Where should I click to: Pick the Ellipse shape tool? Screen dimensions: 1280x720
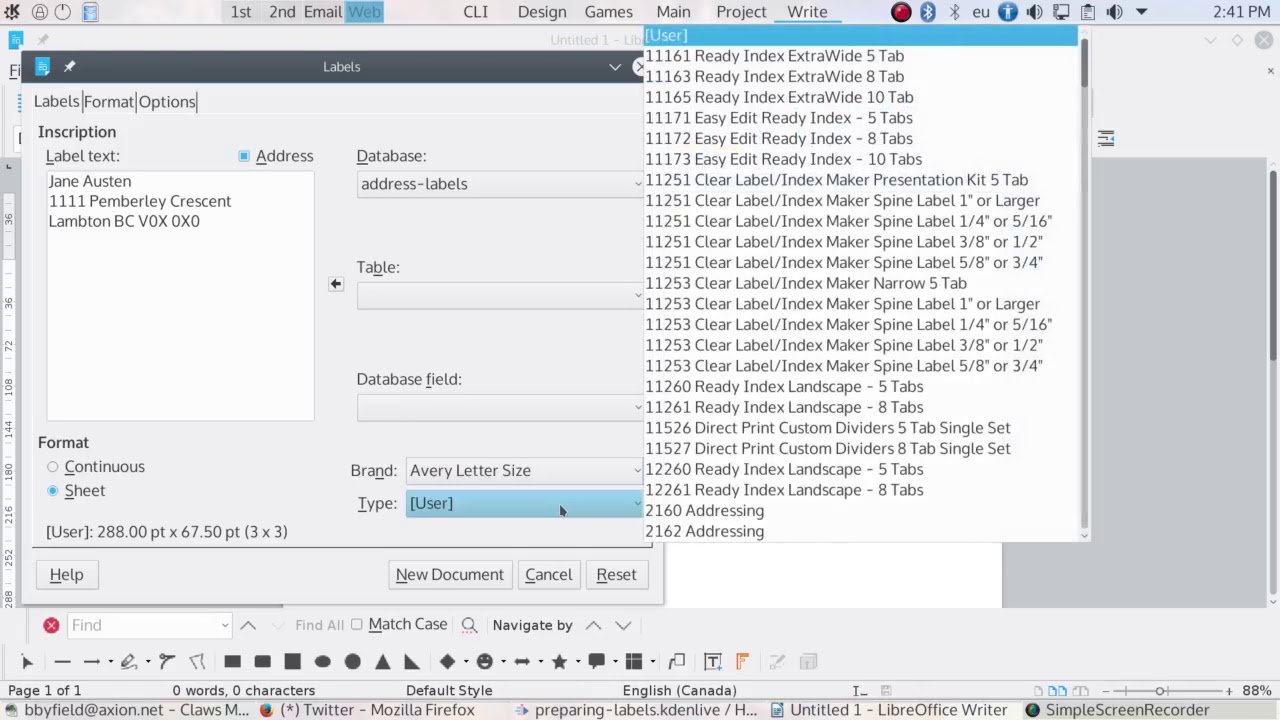(322, 662)
